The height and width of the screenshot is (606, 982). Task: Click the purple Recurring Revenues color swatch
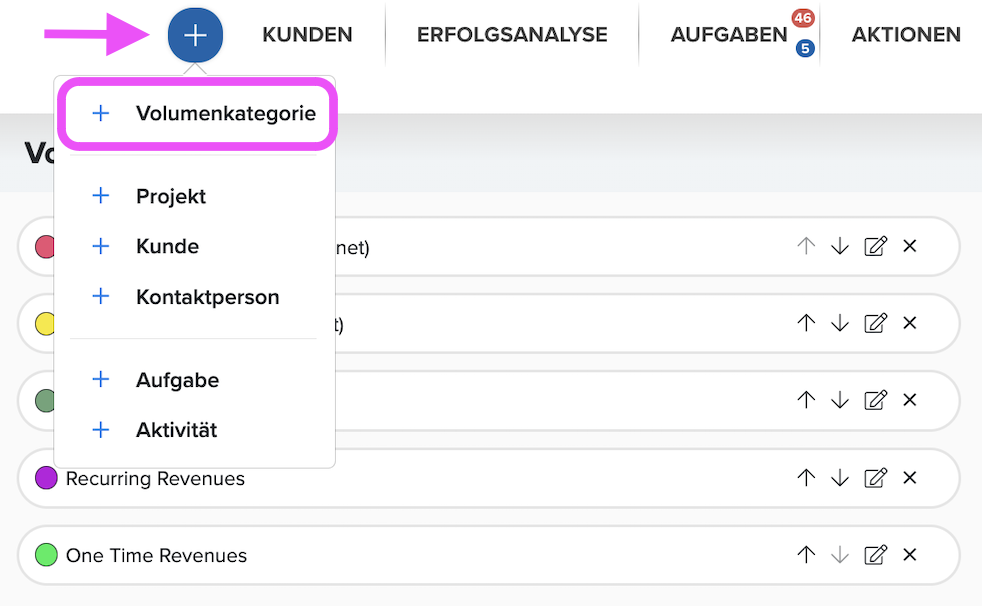click(x=46, y=478)
